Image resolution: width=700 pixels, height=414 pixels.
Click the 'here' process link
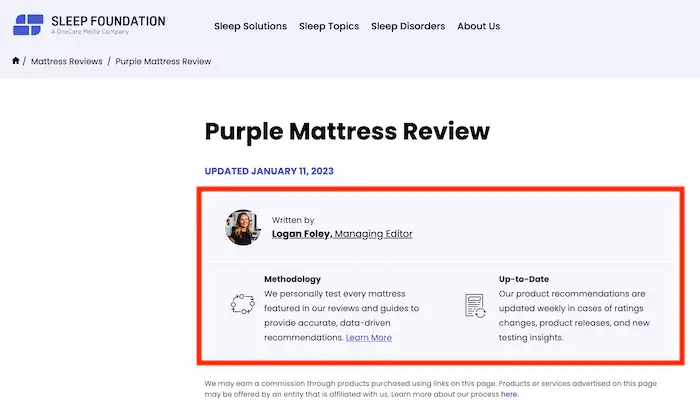pyautogui.click(x=509, y=394)
